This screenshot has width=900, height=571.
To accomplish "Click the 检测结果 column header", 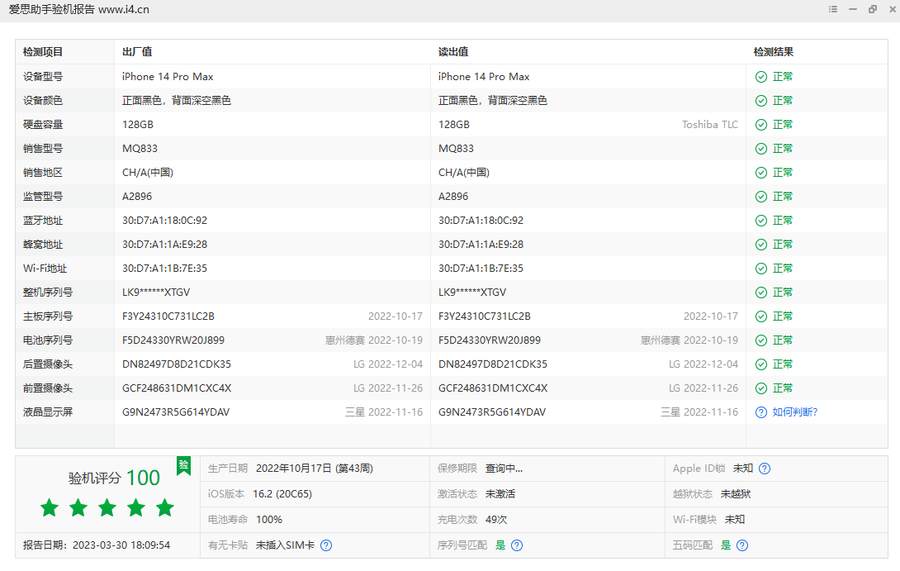I will click(773, 52).
